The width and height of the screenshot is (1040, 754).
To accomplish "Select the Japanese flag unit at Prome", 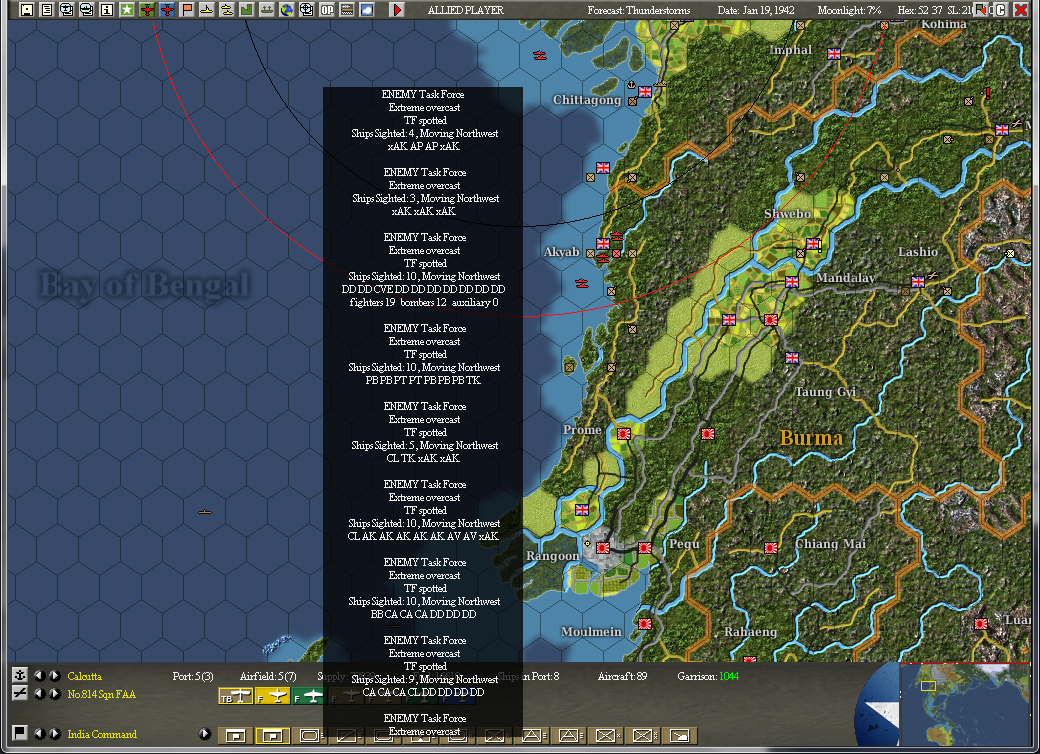I will tap(623, 434).
